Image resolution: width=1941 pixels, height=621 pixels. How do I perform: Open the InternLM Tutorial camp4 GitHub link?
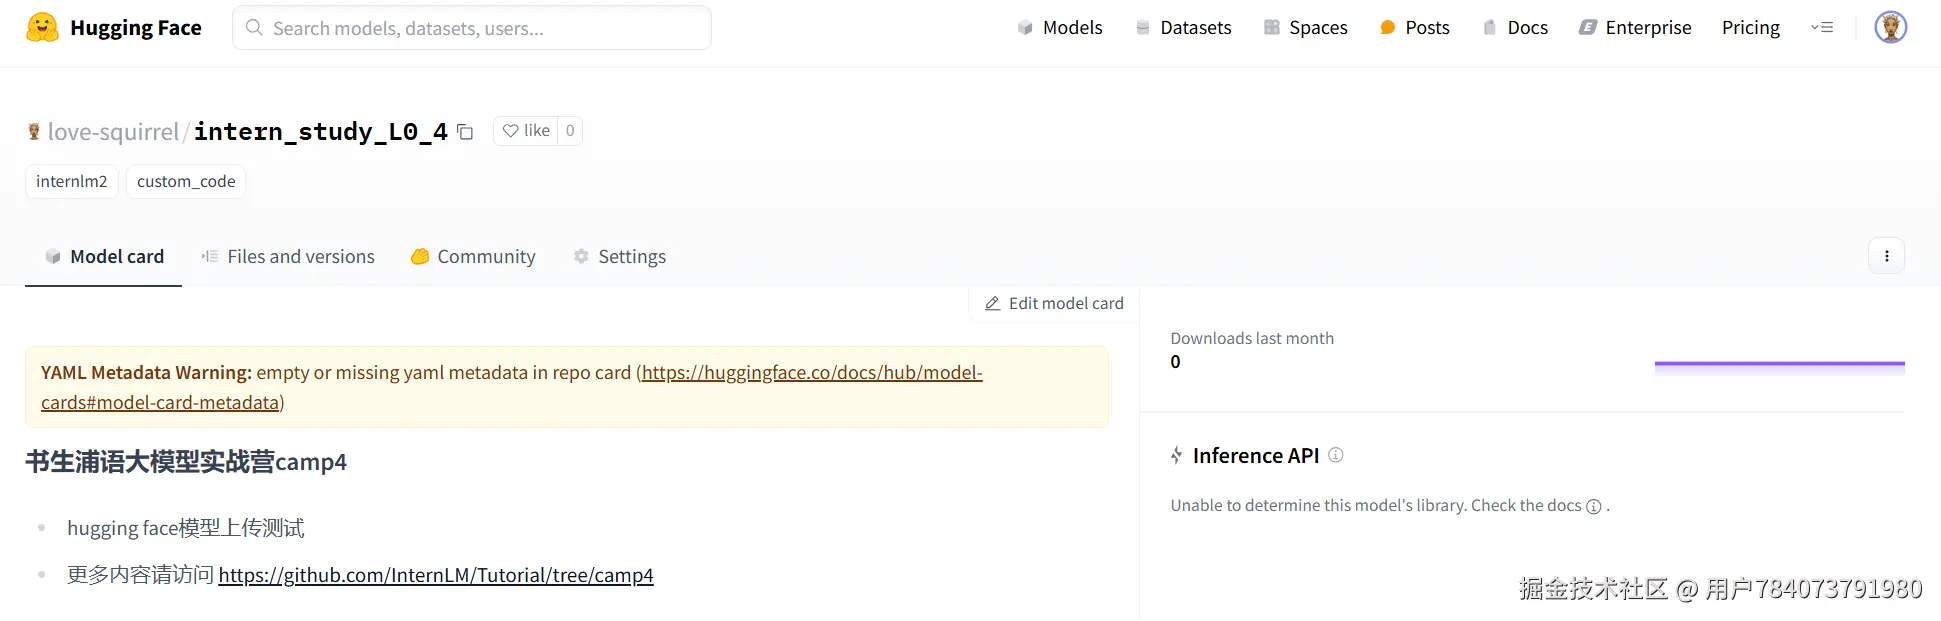[436, 575]
